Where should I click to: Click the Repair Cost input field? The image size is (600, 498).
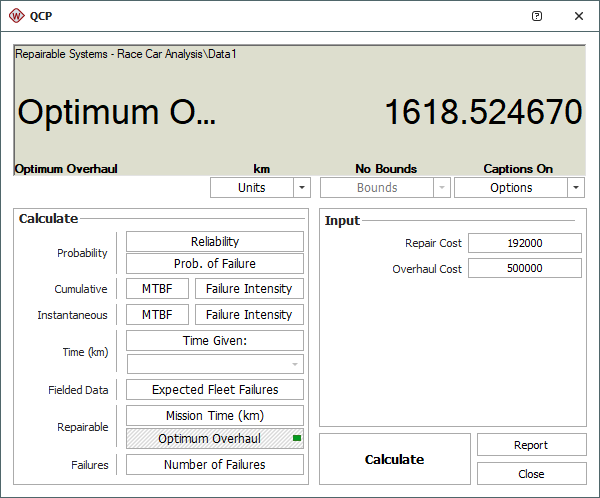524,243
